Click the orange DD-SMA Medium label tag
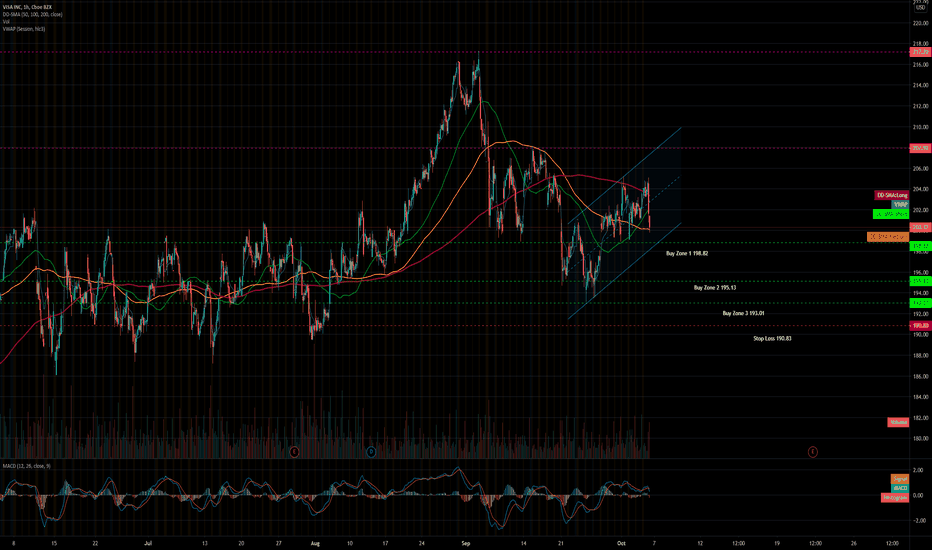This screenshot has width=932, height=550. (888, 237)
